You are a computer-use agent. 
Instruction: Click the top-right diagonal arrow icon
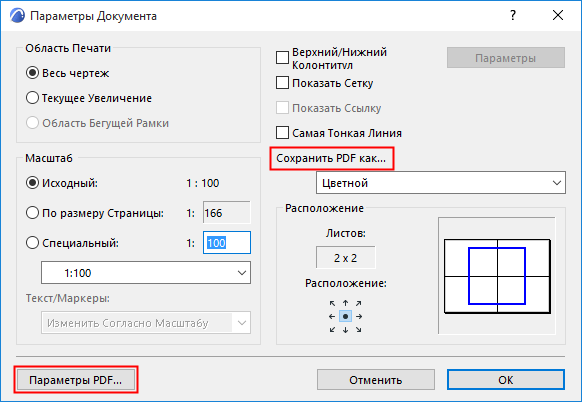pos(359,303)
